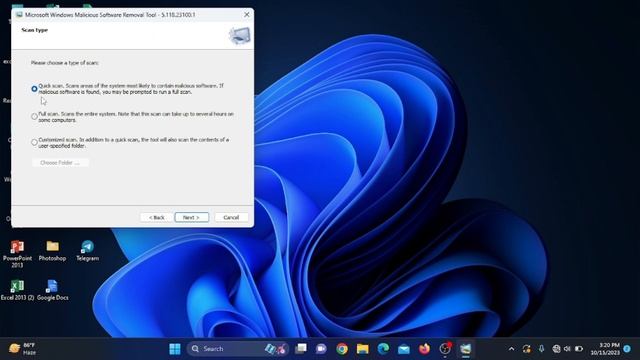
Task: Launch Google Chrome from the taskbar
Action: [342, 349]
